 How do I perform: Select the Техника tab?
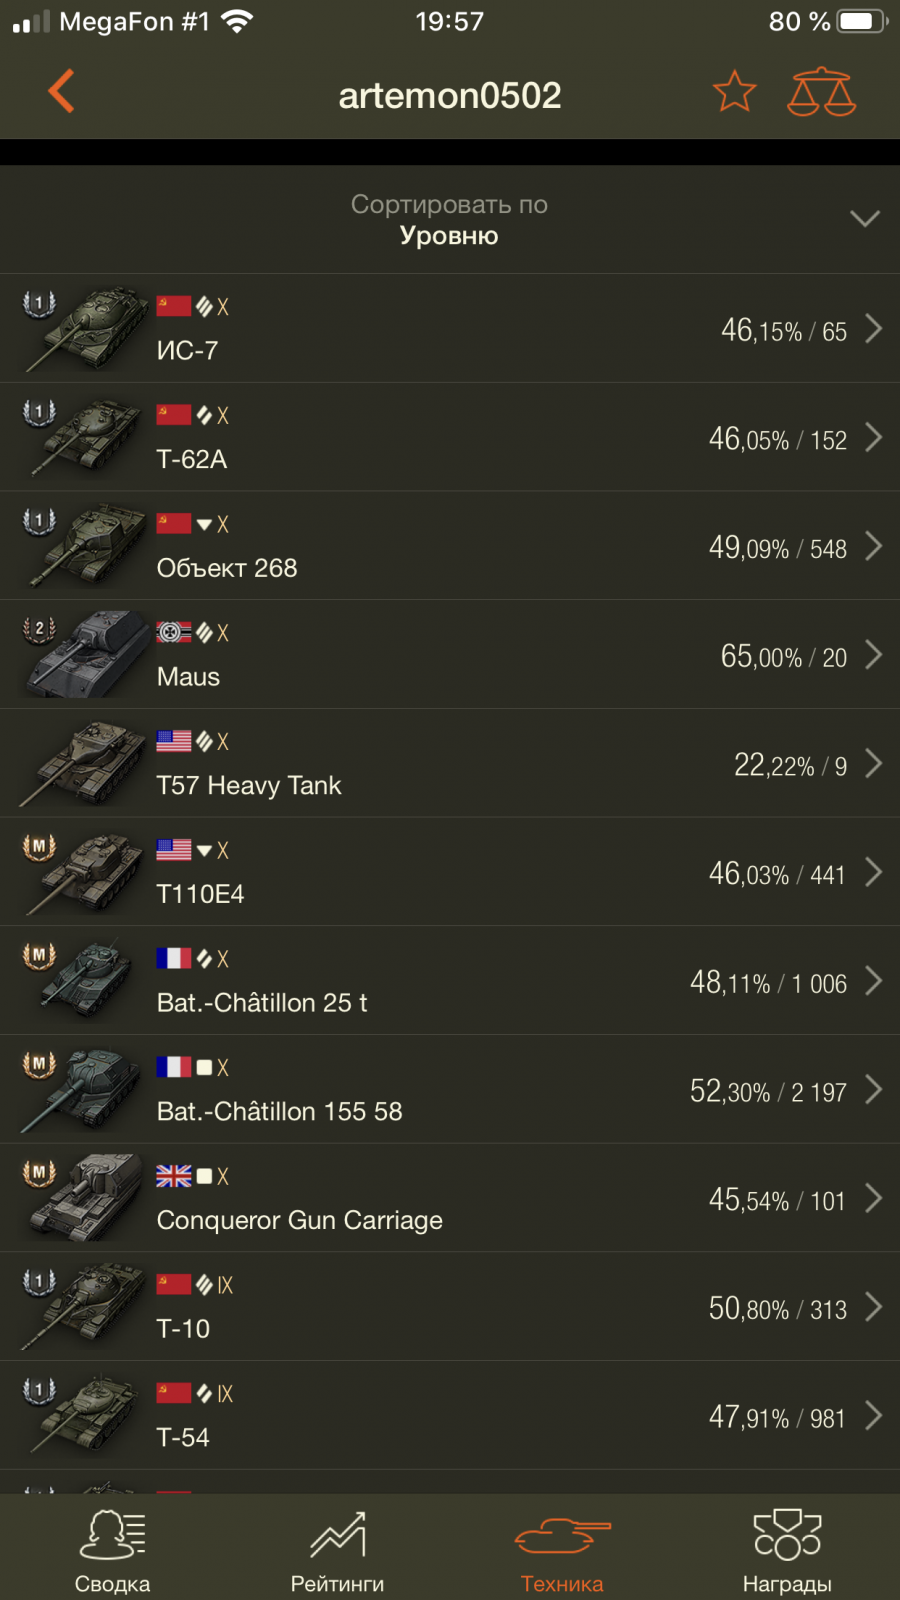coord(562,1551)
